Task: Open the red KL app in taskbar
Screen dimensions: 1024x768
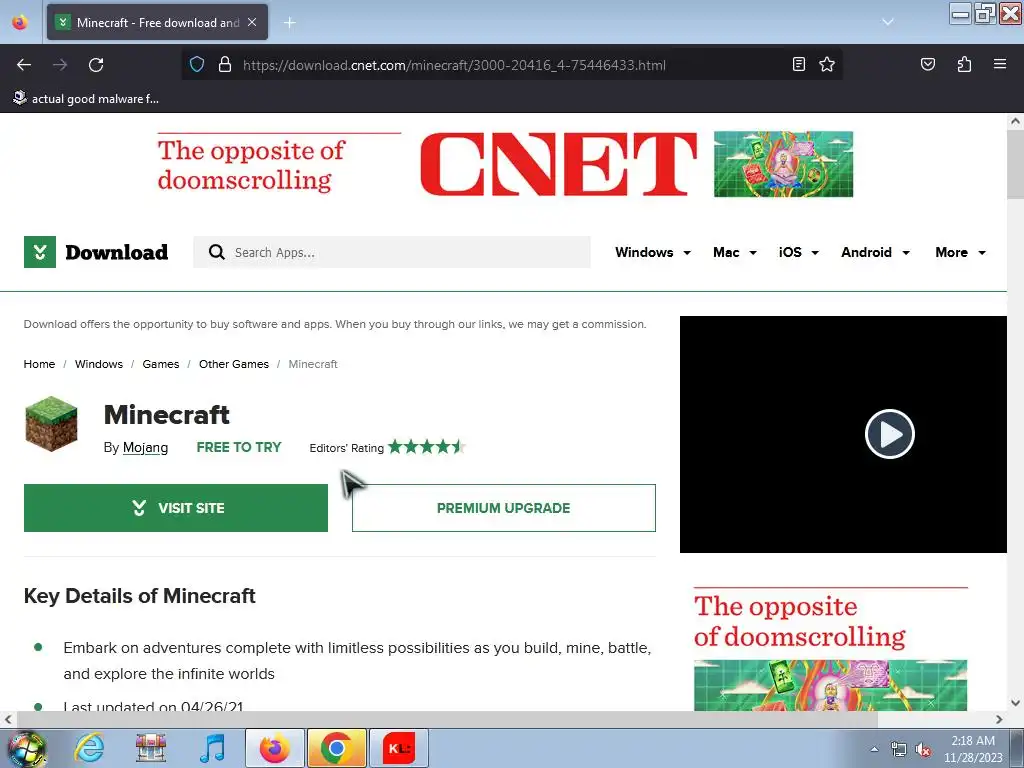Action: [x=399, y=748]
